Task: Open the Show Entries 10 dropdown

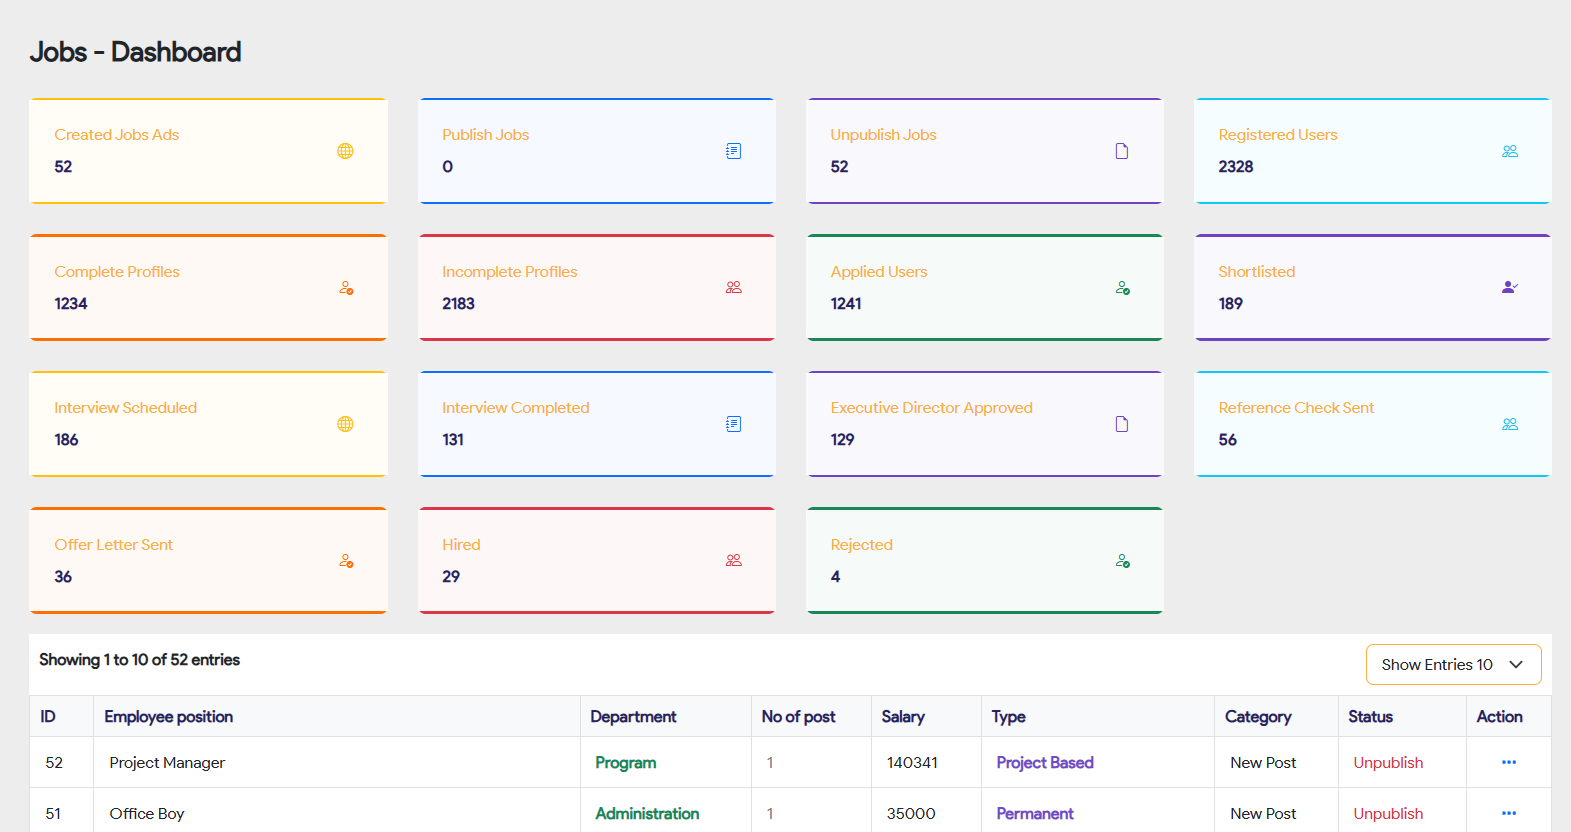Action: click(1452, 665)
